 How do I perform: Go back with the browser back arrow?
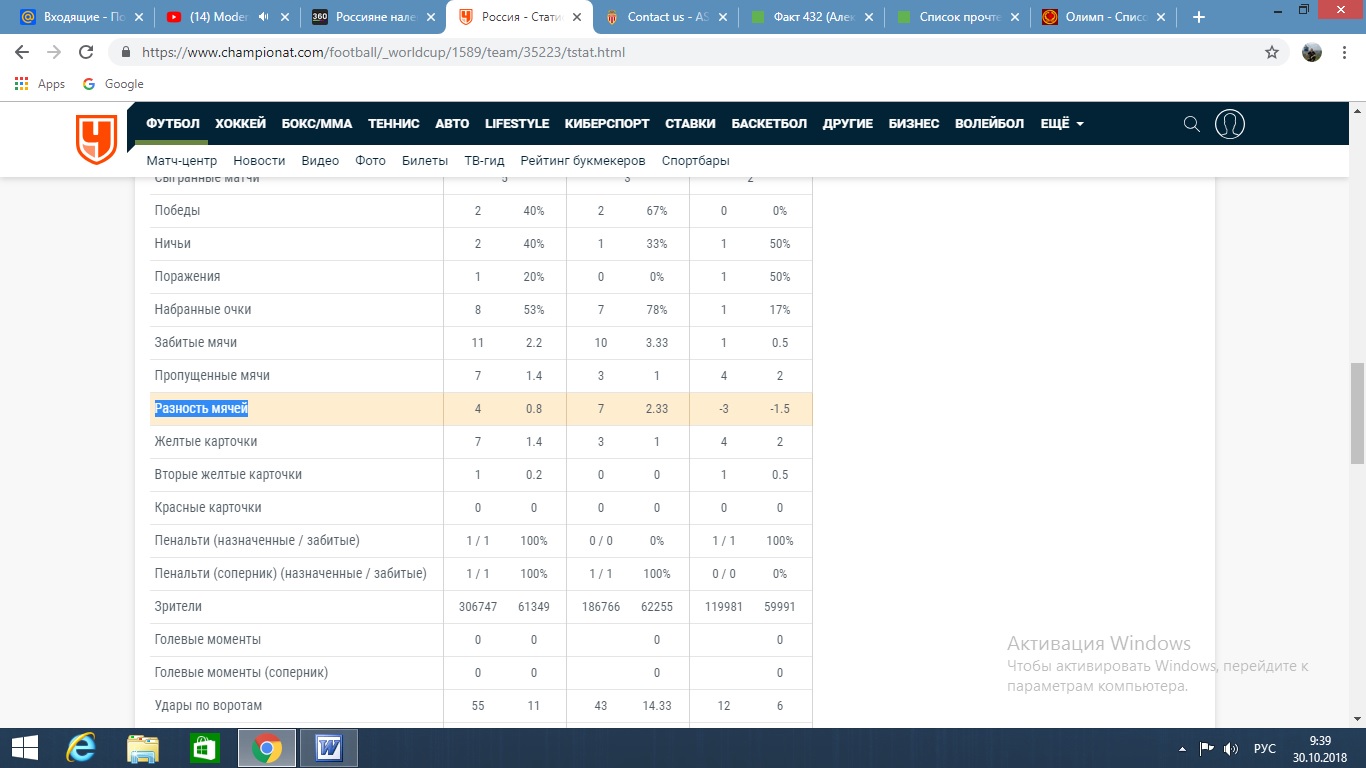tap(22, 52)
